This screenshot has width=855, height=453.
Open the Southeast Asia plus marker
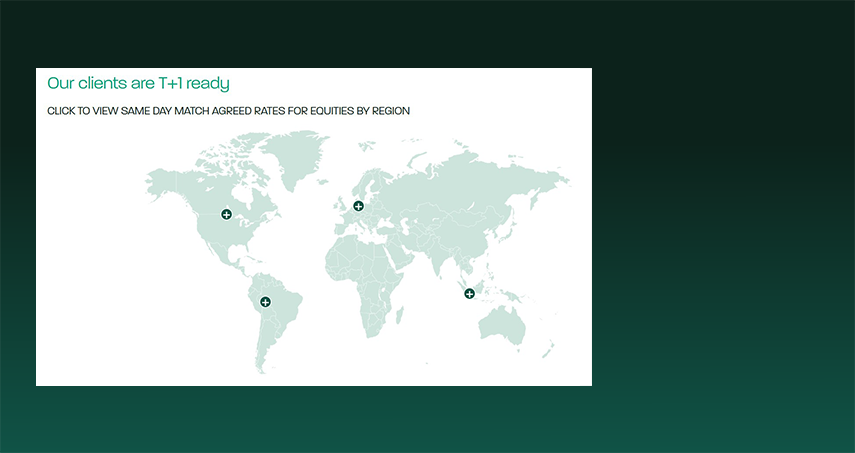tap(469, 294)
